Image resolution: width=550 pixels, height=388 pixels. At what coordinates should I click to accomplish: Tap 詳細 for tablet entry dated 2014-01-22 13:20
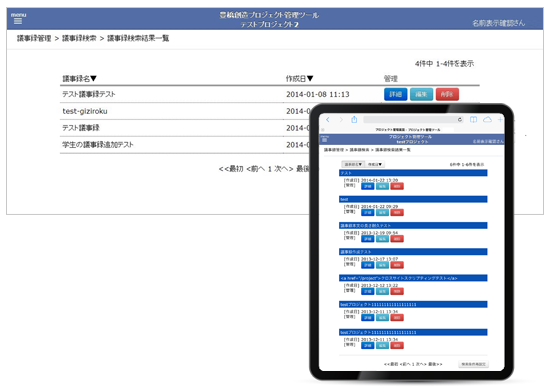click(x=368, y=186)
